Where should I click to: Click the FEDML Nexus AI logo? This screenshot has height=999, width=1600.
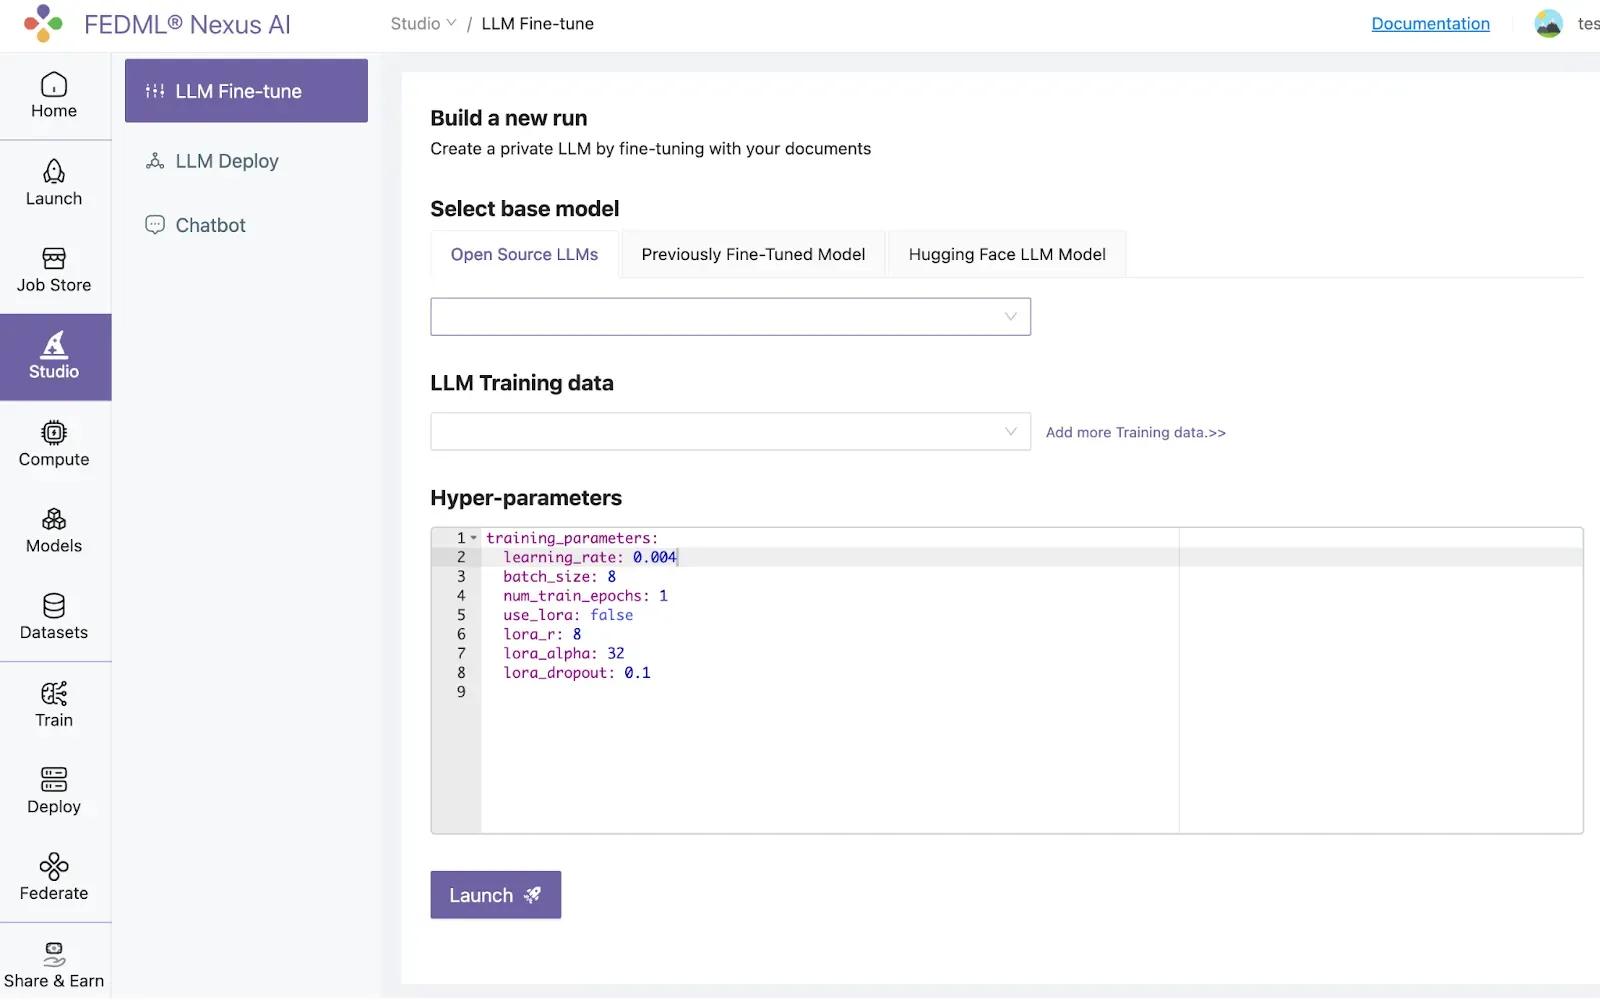pos(43,24)
